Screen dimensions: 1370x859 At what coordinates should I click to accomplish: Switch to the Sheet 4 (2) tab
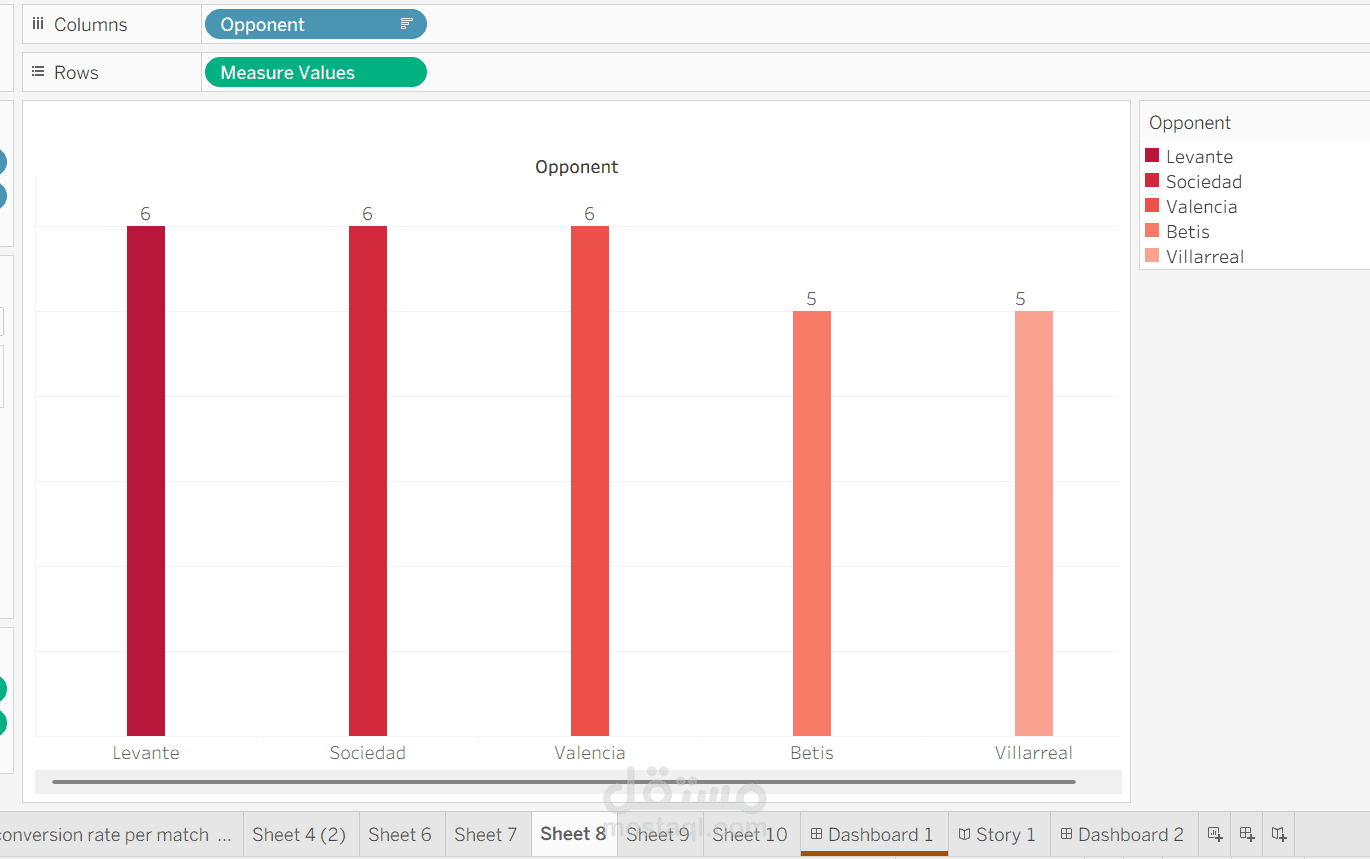pos(299,834)
